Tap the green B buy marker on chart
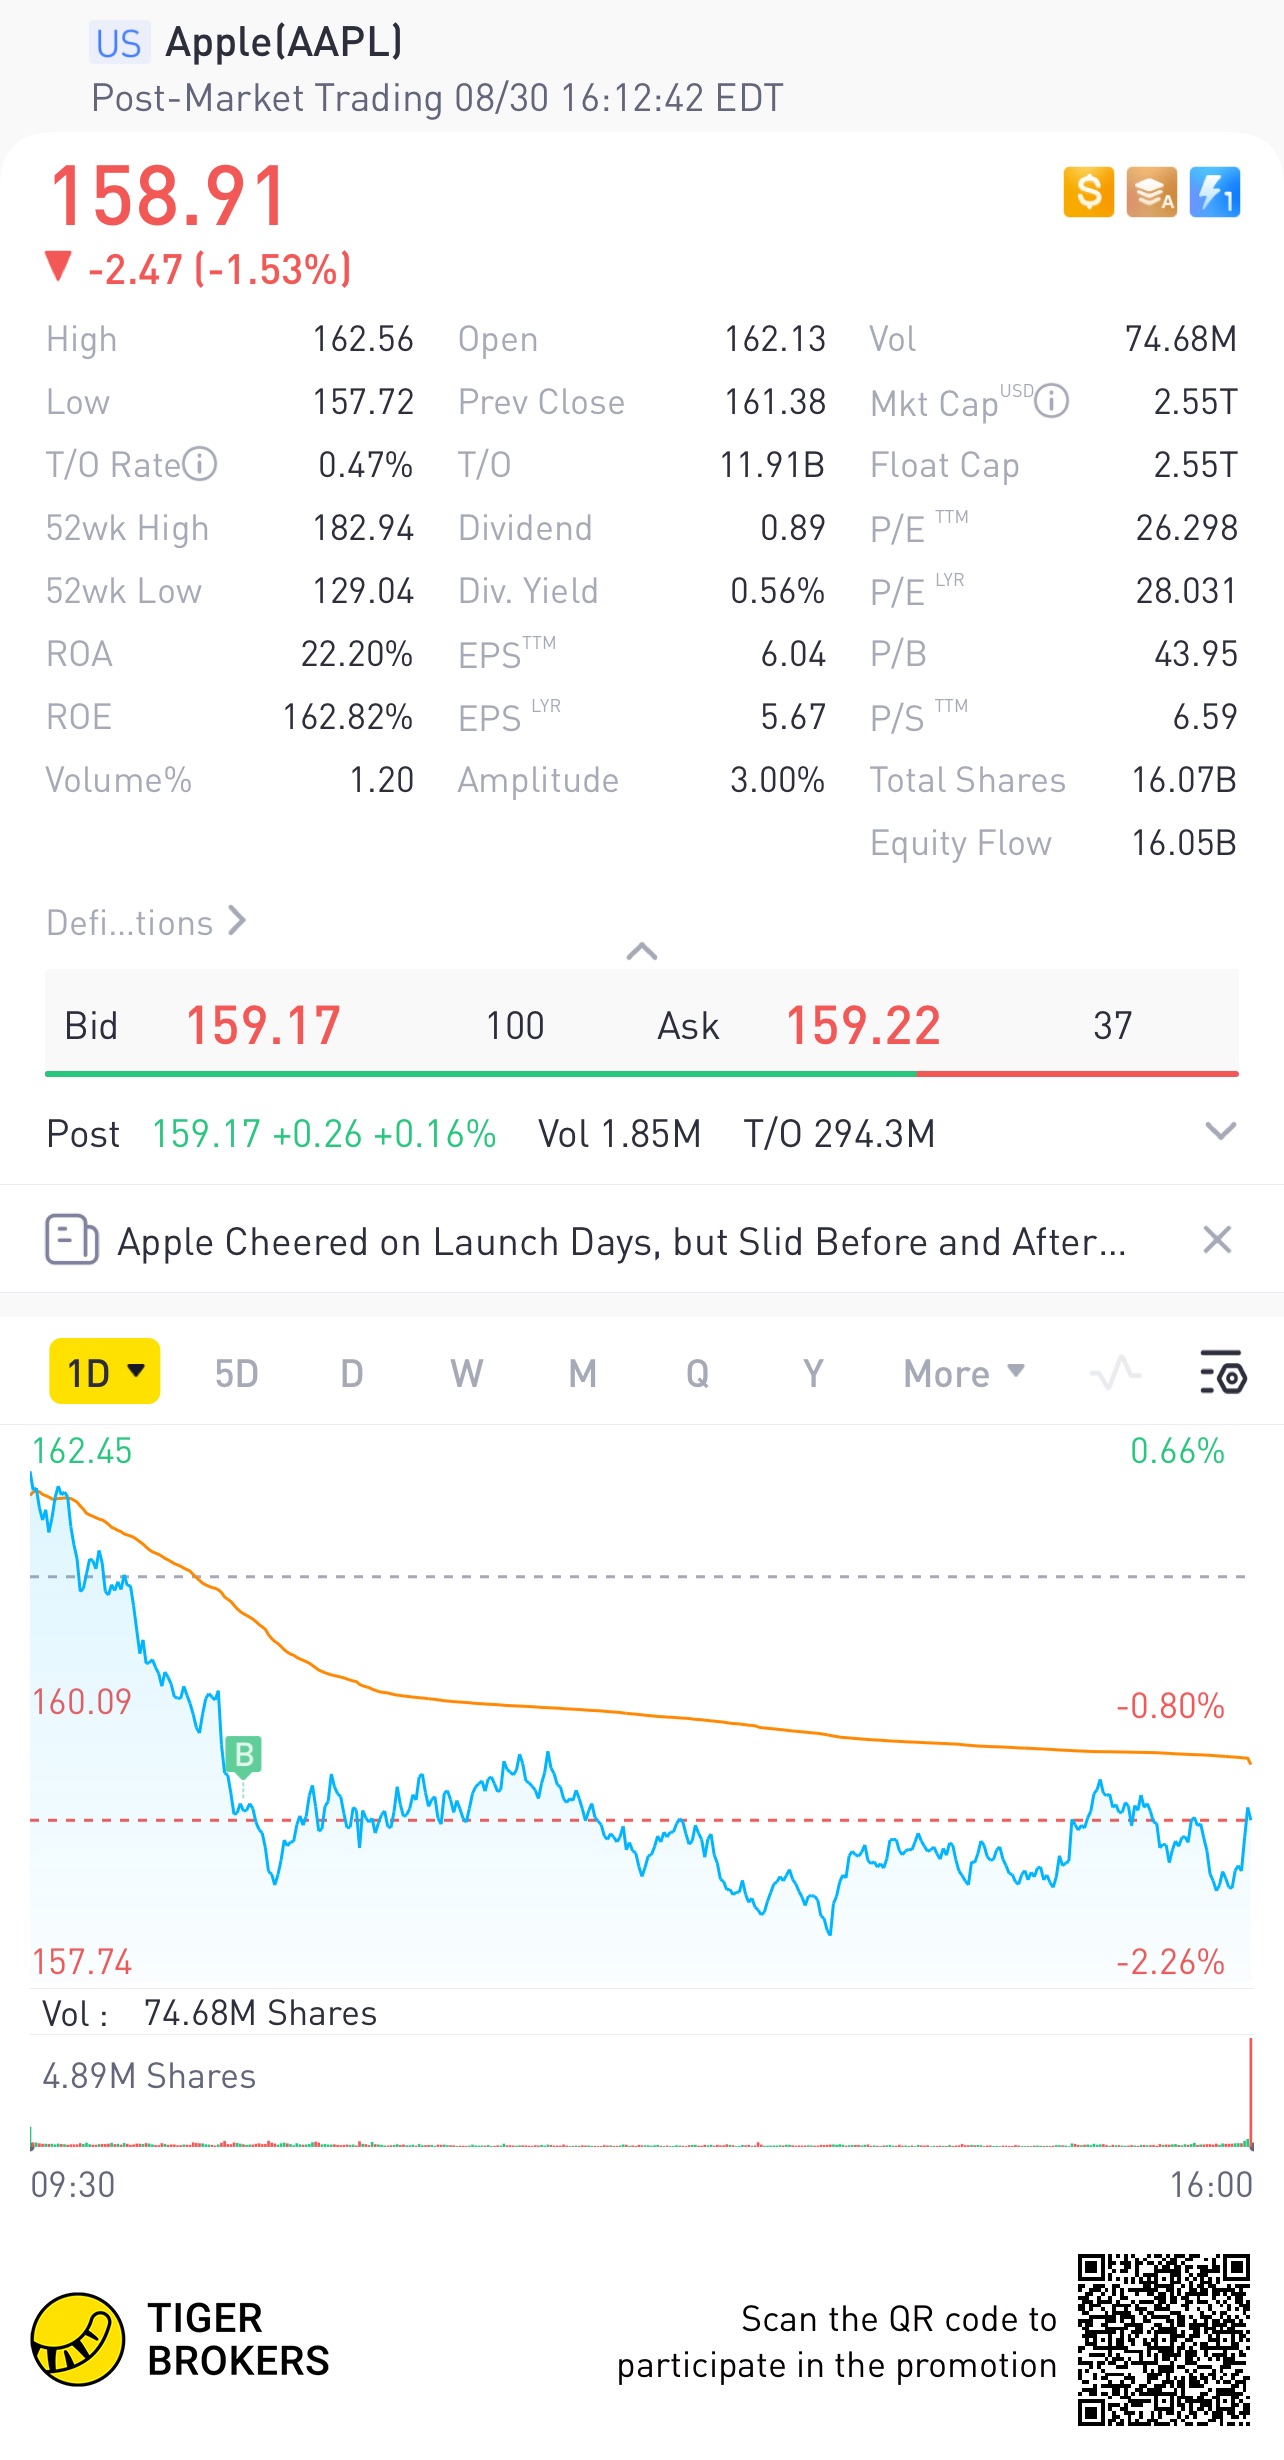The image size is (1284, 2460). tap(243, 1755)
